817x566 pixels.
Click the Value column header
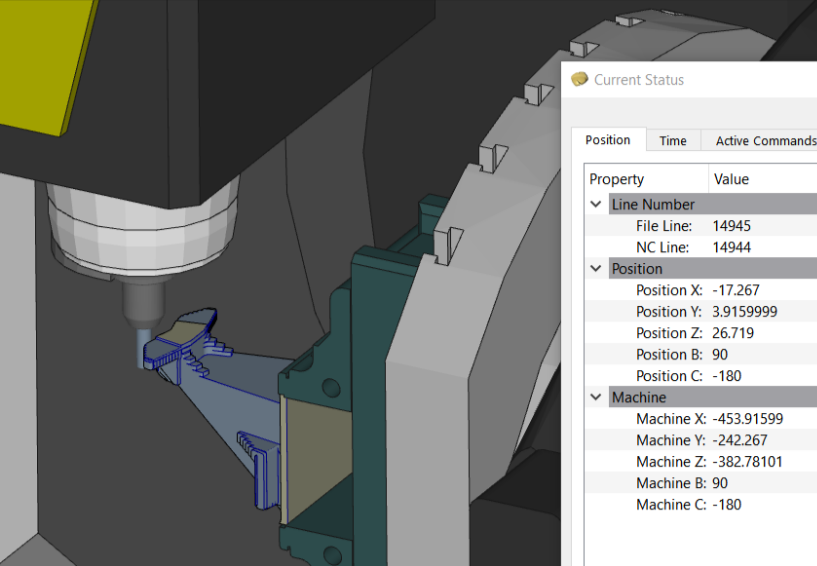click(x=731, y=179)
